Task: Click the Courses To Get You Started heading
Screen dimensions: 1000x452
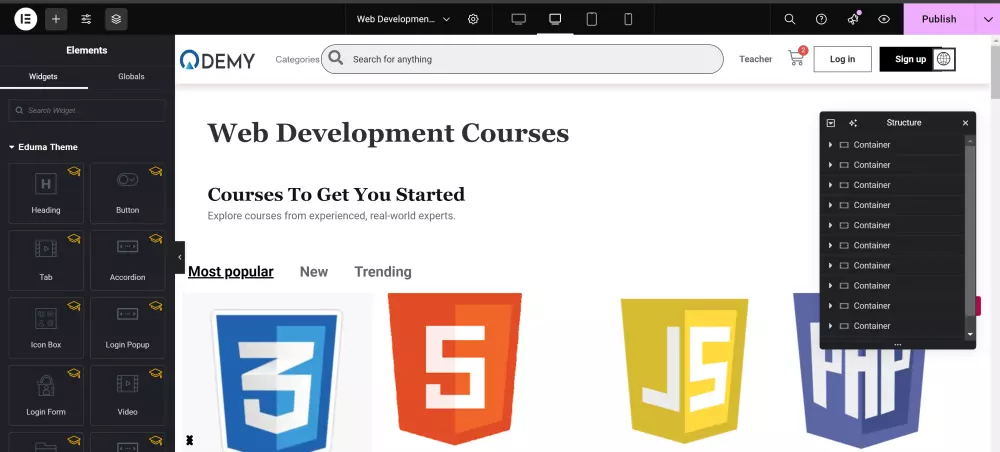Action: (x=336, y=194)
